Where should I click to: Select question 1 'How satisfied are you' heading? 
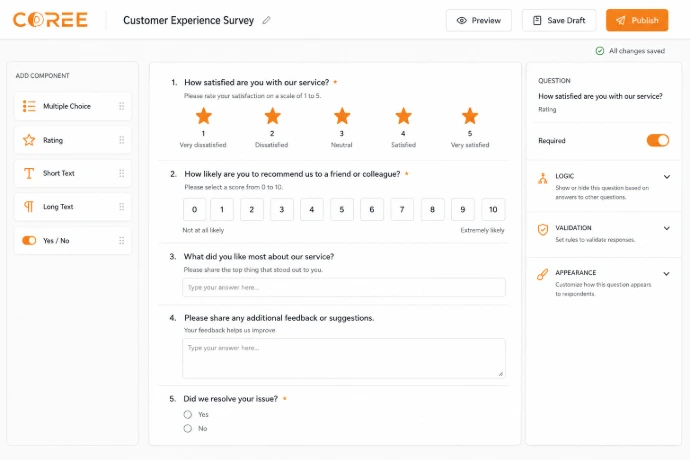click(257, 82)
